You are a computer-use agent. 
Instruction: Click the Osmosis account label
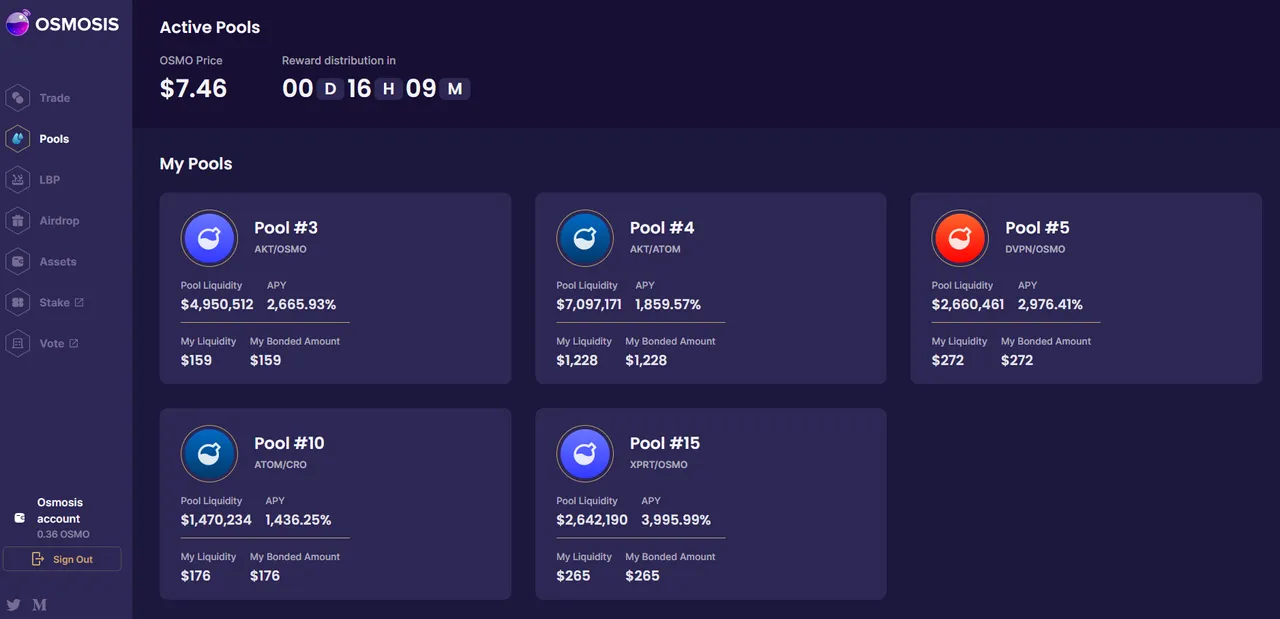(60, 511)
